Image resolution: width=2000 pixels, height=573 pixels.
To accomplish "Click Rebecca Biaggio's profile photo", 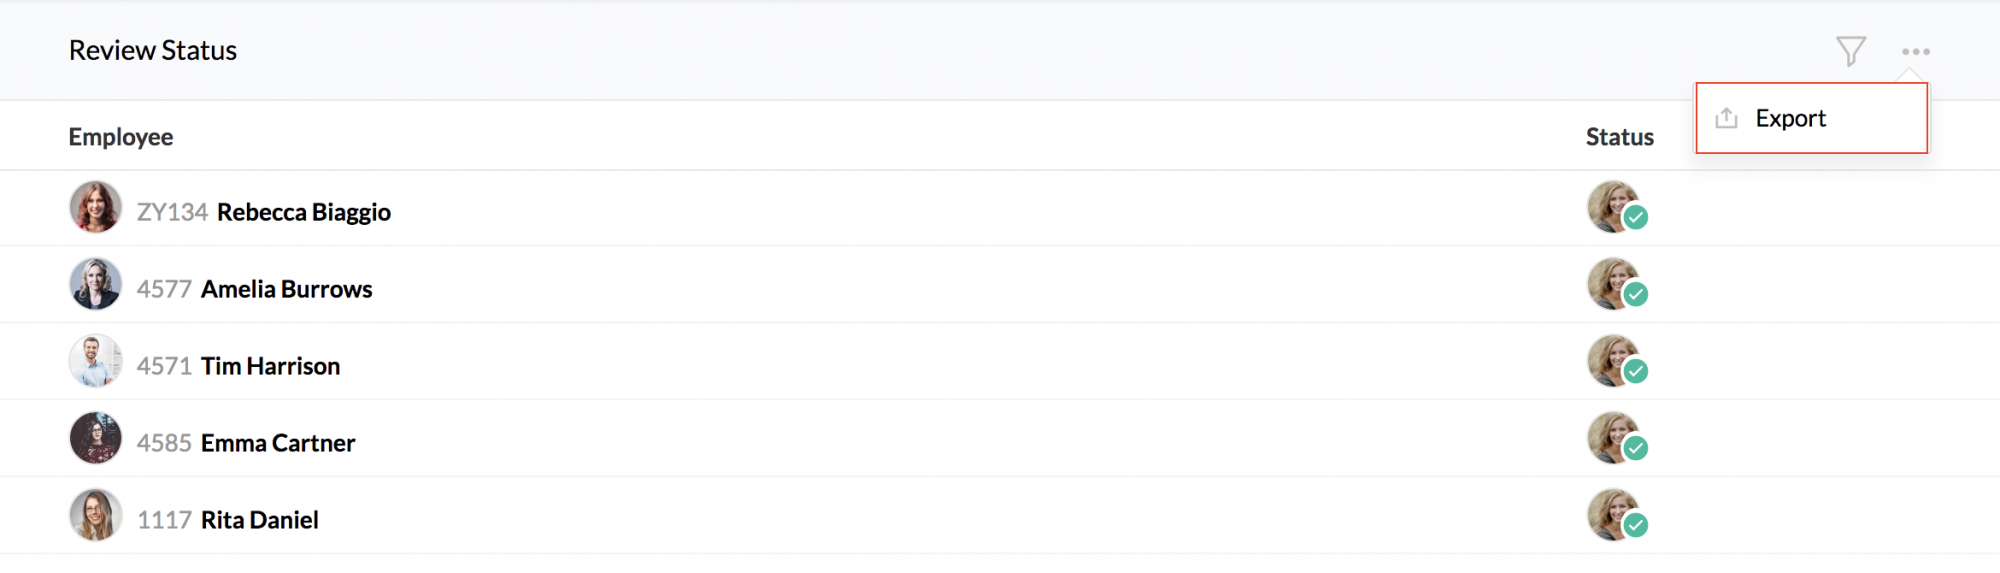I will tap(95, 208).
